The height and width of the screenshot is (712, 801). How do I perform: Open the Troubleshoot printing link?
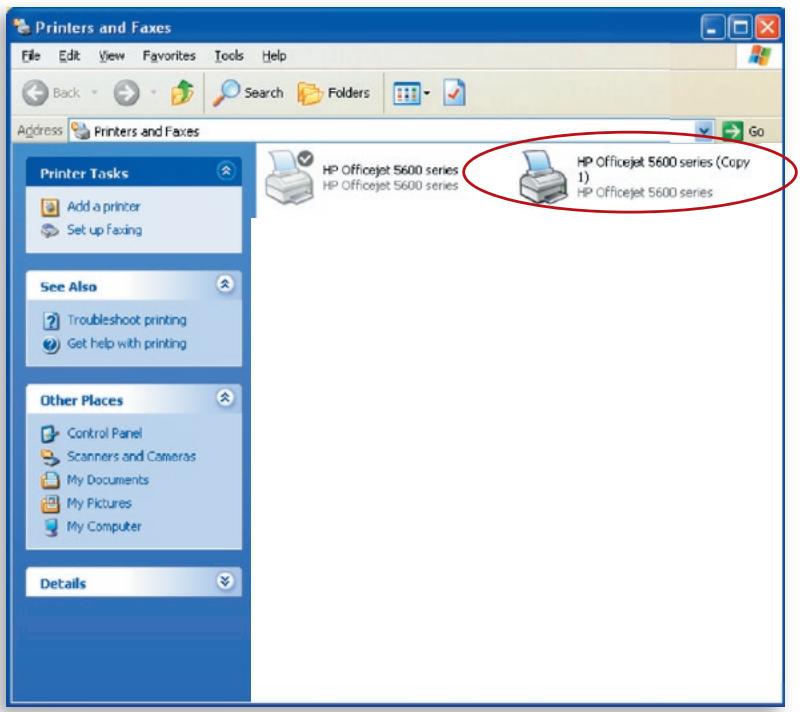click(x=127, y=320)
